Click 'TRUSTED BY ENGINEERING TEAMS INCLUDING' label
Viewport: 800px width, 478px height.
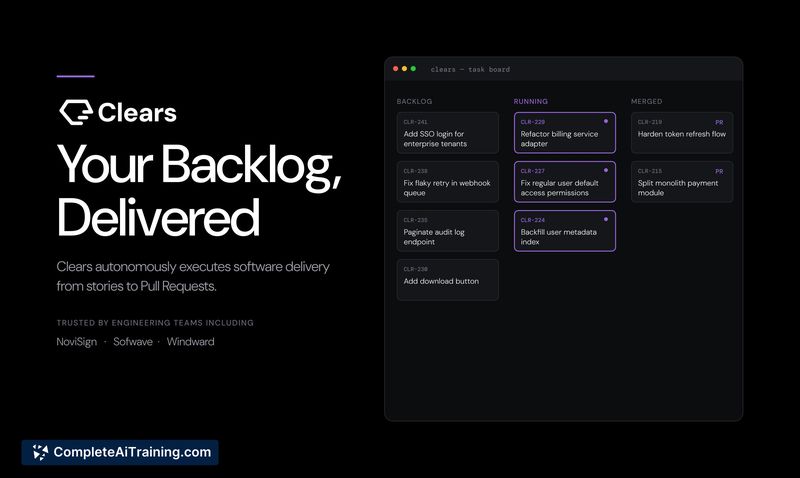click(x=155, y=323)
